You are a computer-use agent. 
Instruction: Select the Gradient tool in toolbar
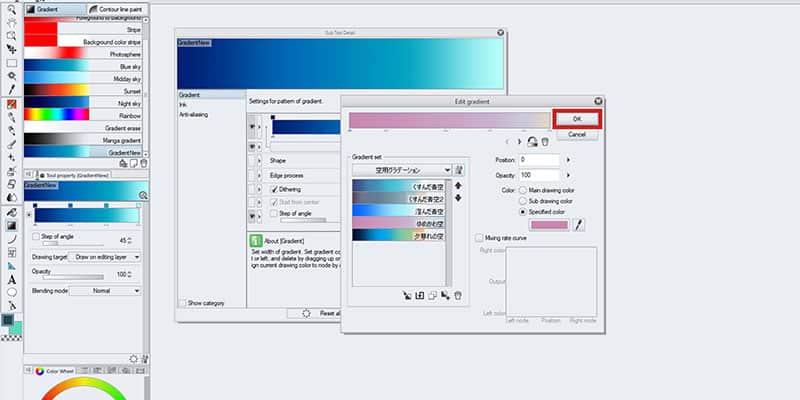pos(11,225)
